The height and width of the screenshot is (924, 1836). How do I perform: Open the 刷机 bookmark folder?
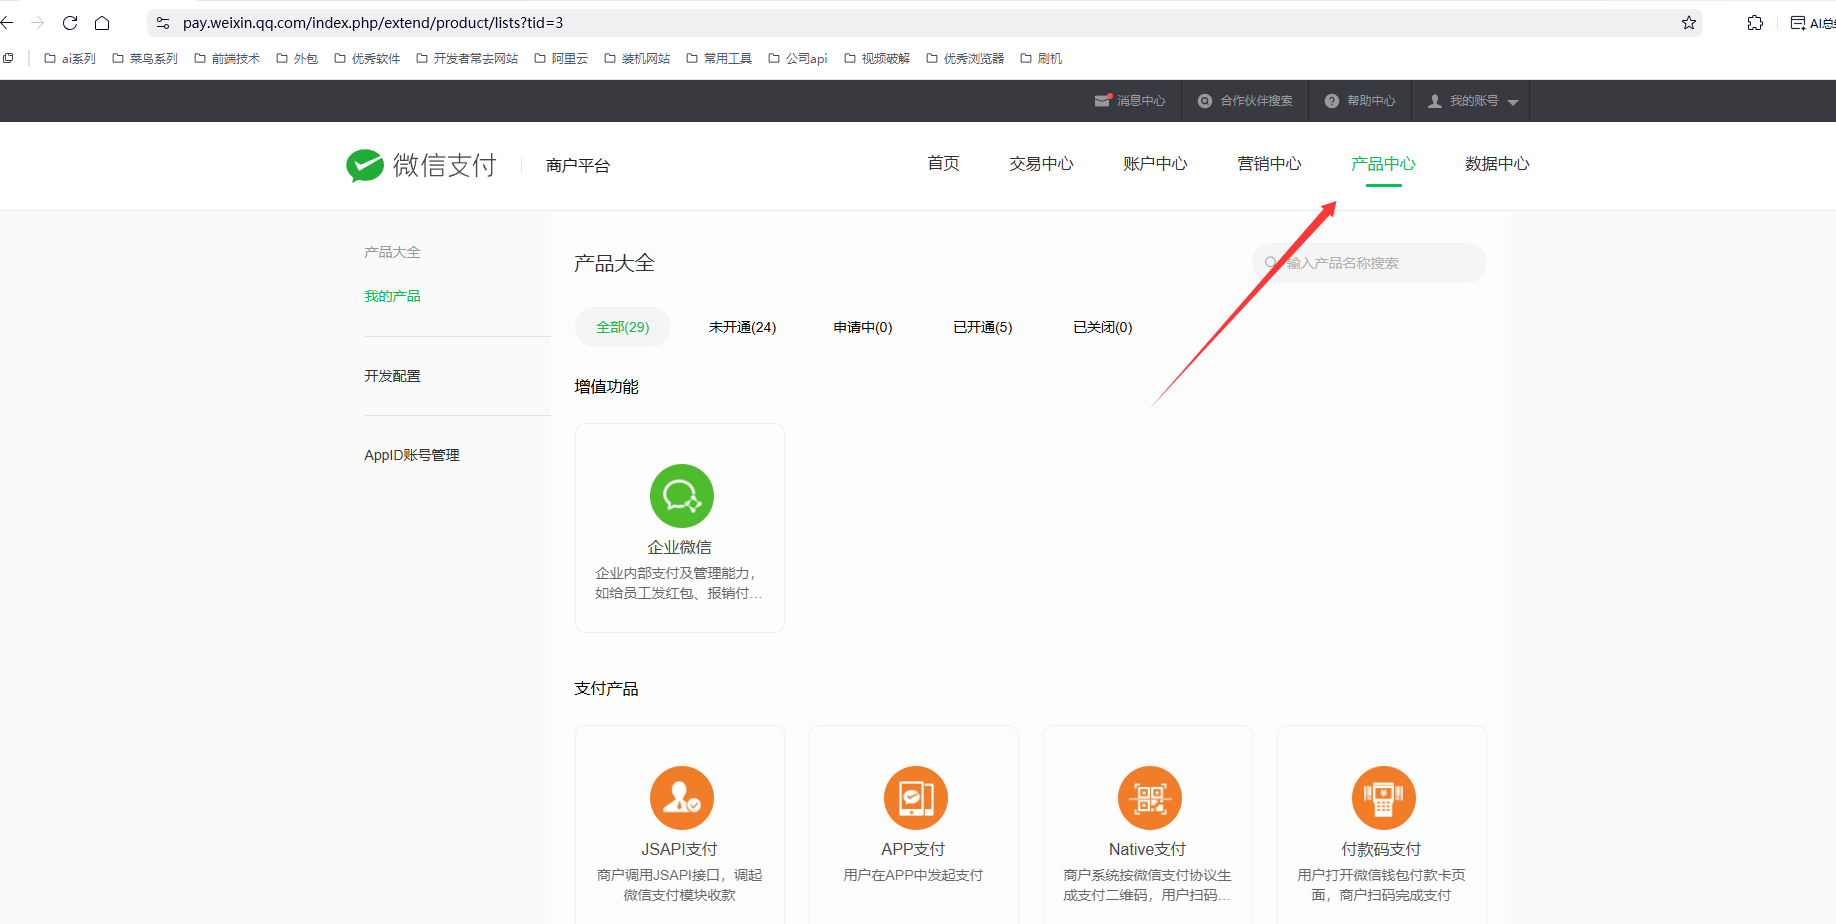(x=1041, y=59)
